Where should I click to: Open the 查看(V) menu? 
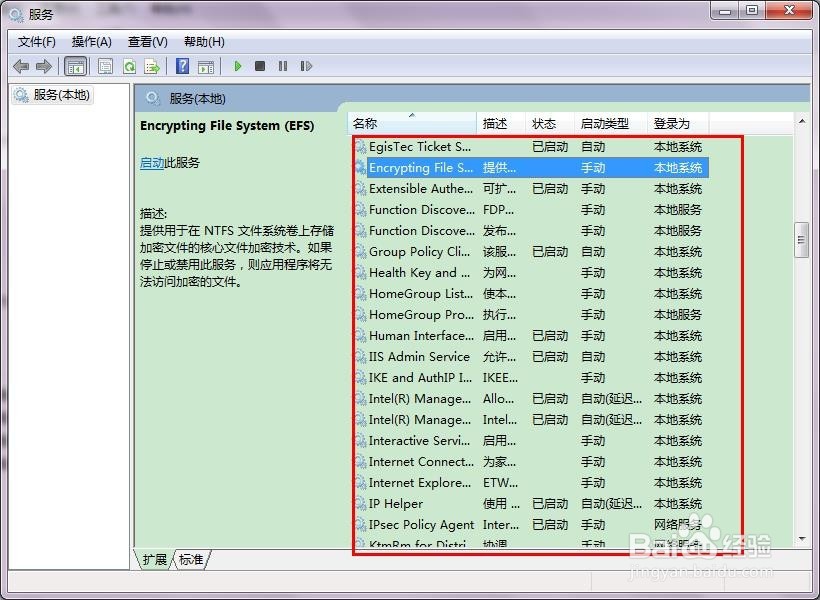tap(147, 42)
